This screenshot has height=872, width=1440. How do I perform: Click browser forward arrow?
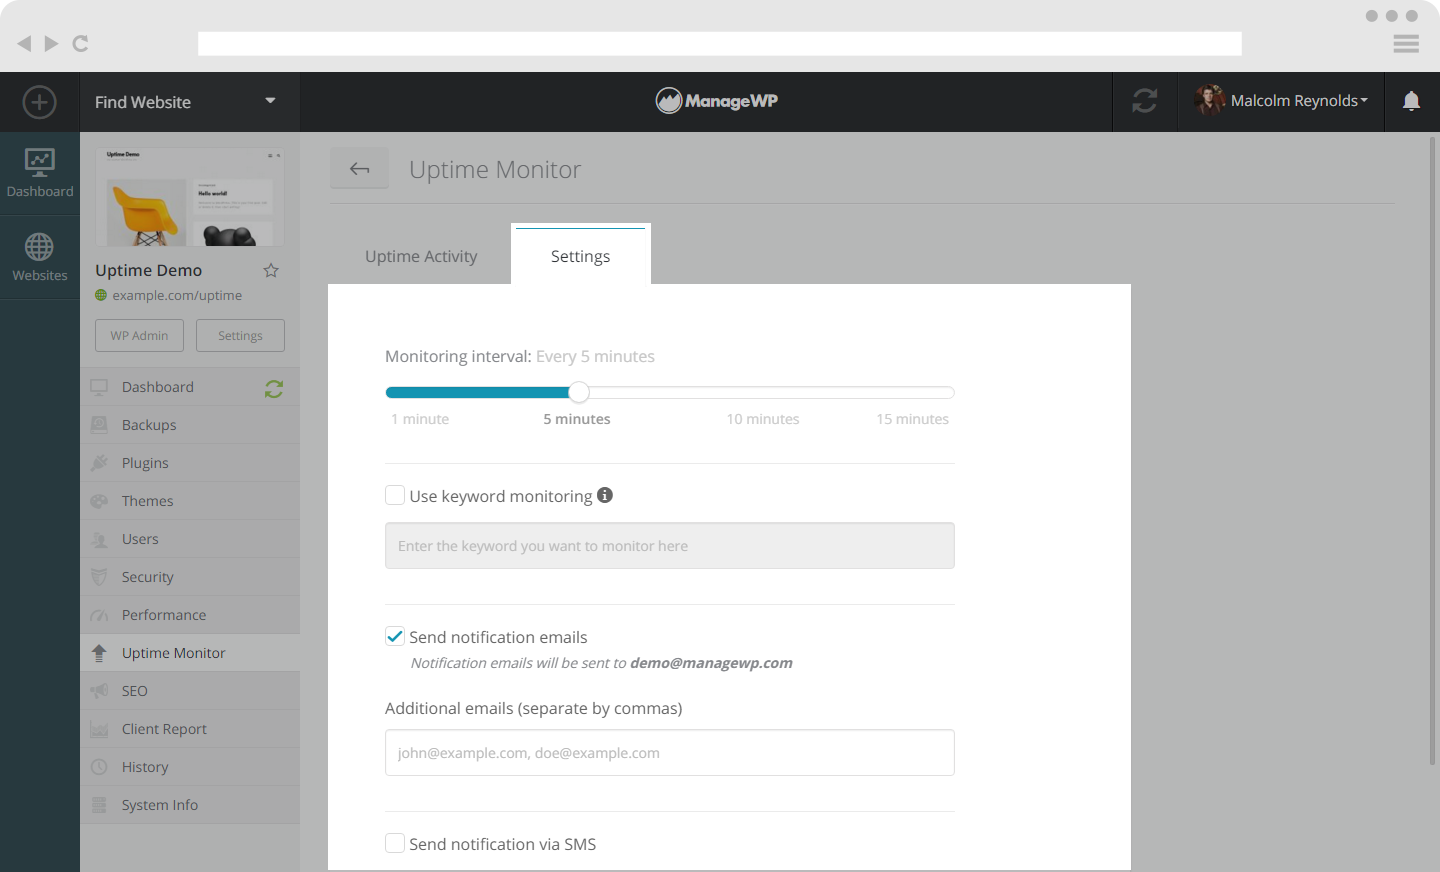coord(51,43)
